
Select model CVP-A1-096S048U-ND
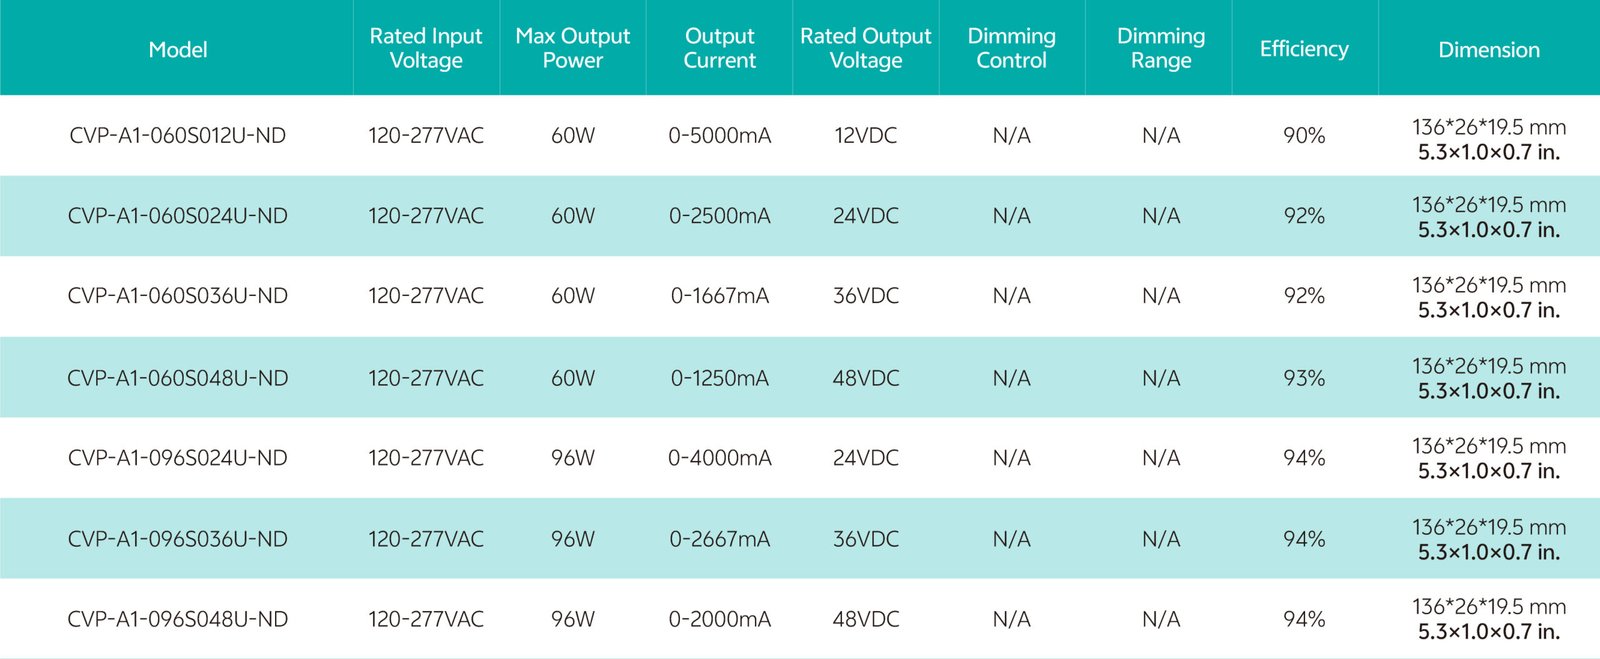pos(177,619)
